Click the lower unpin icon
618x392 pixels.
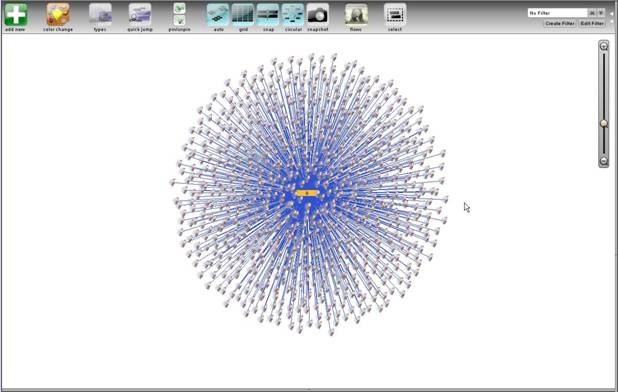(x=179, y=20)
